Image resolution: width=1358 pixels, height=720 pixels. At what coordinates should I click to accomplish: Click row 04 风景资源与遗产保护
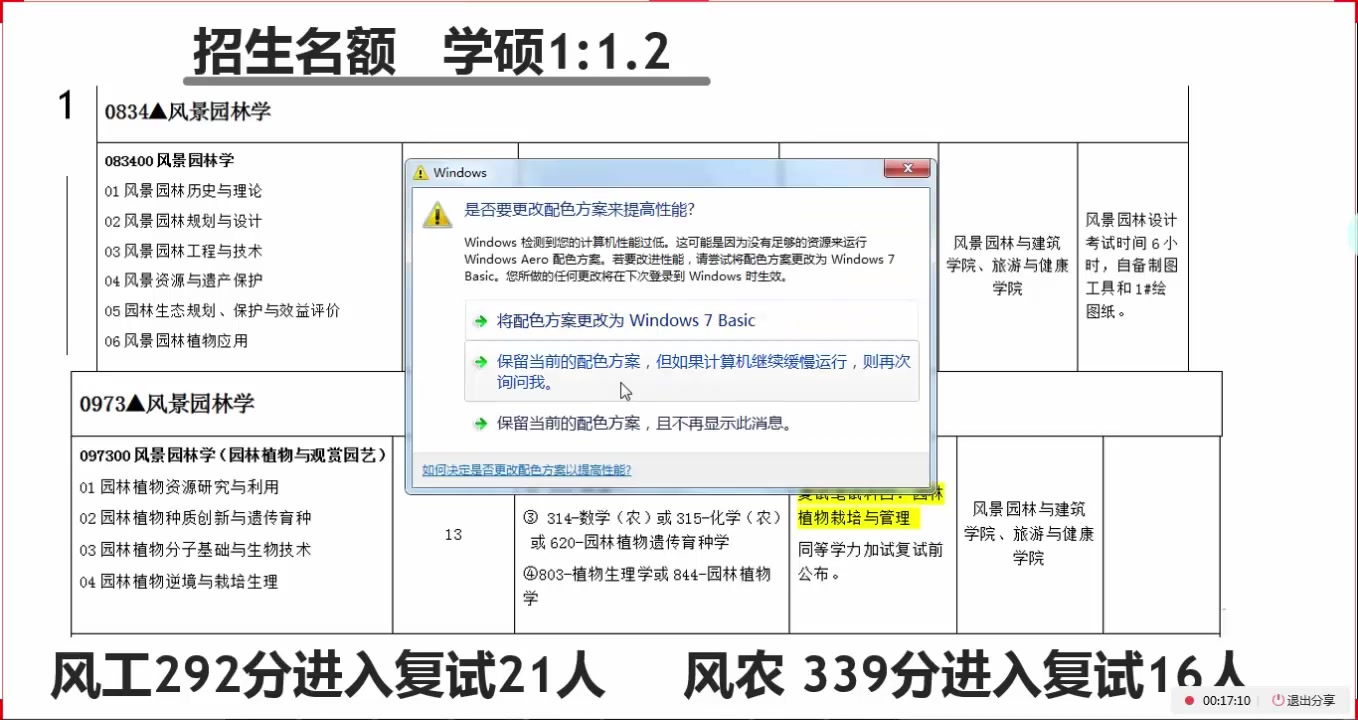pyautogui.click(x=183, y=280)
